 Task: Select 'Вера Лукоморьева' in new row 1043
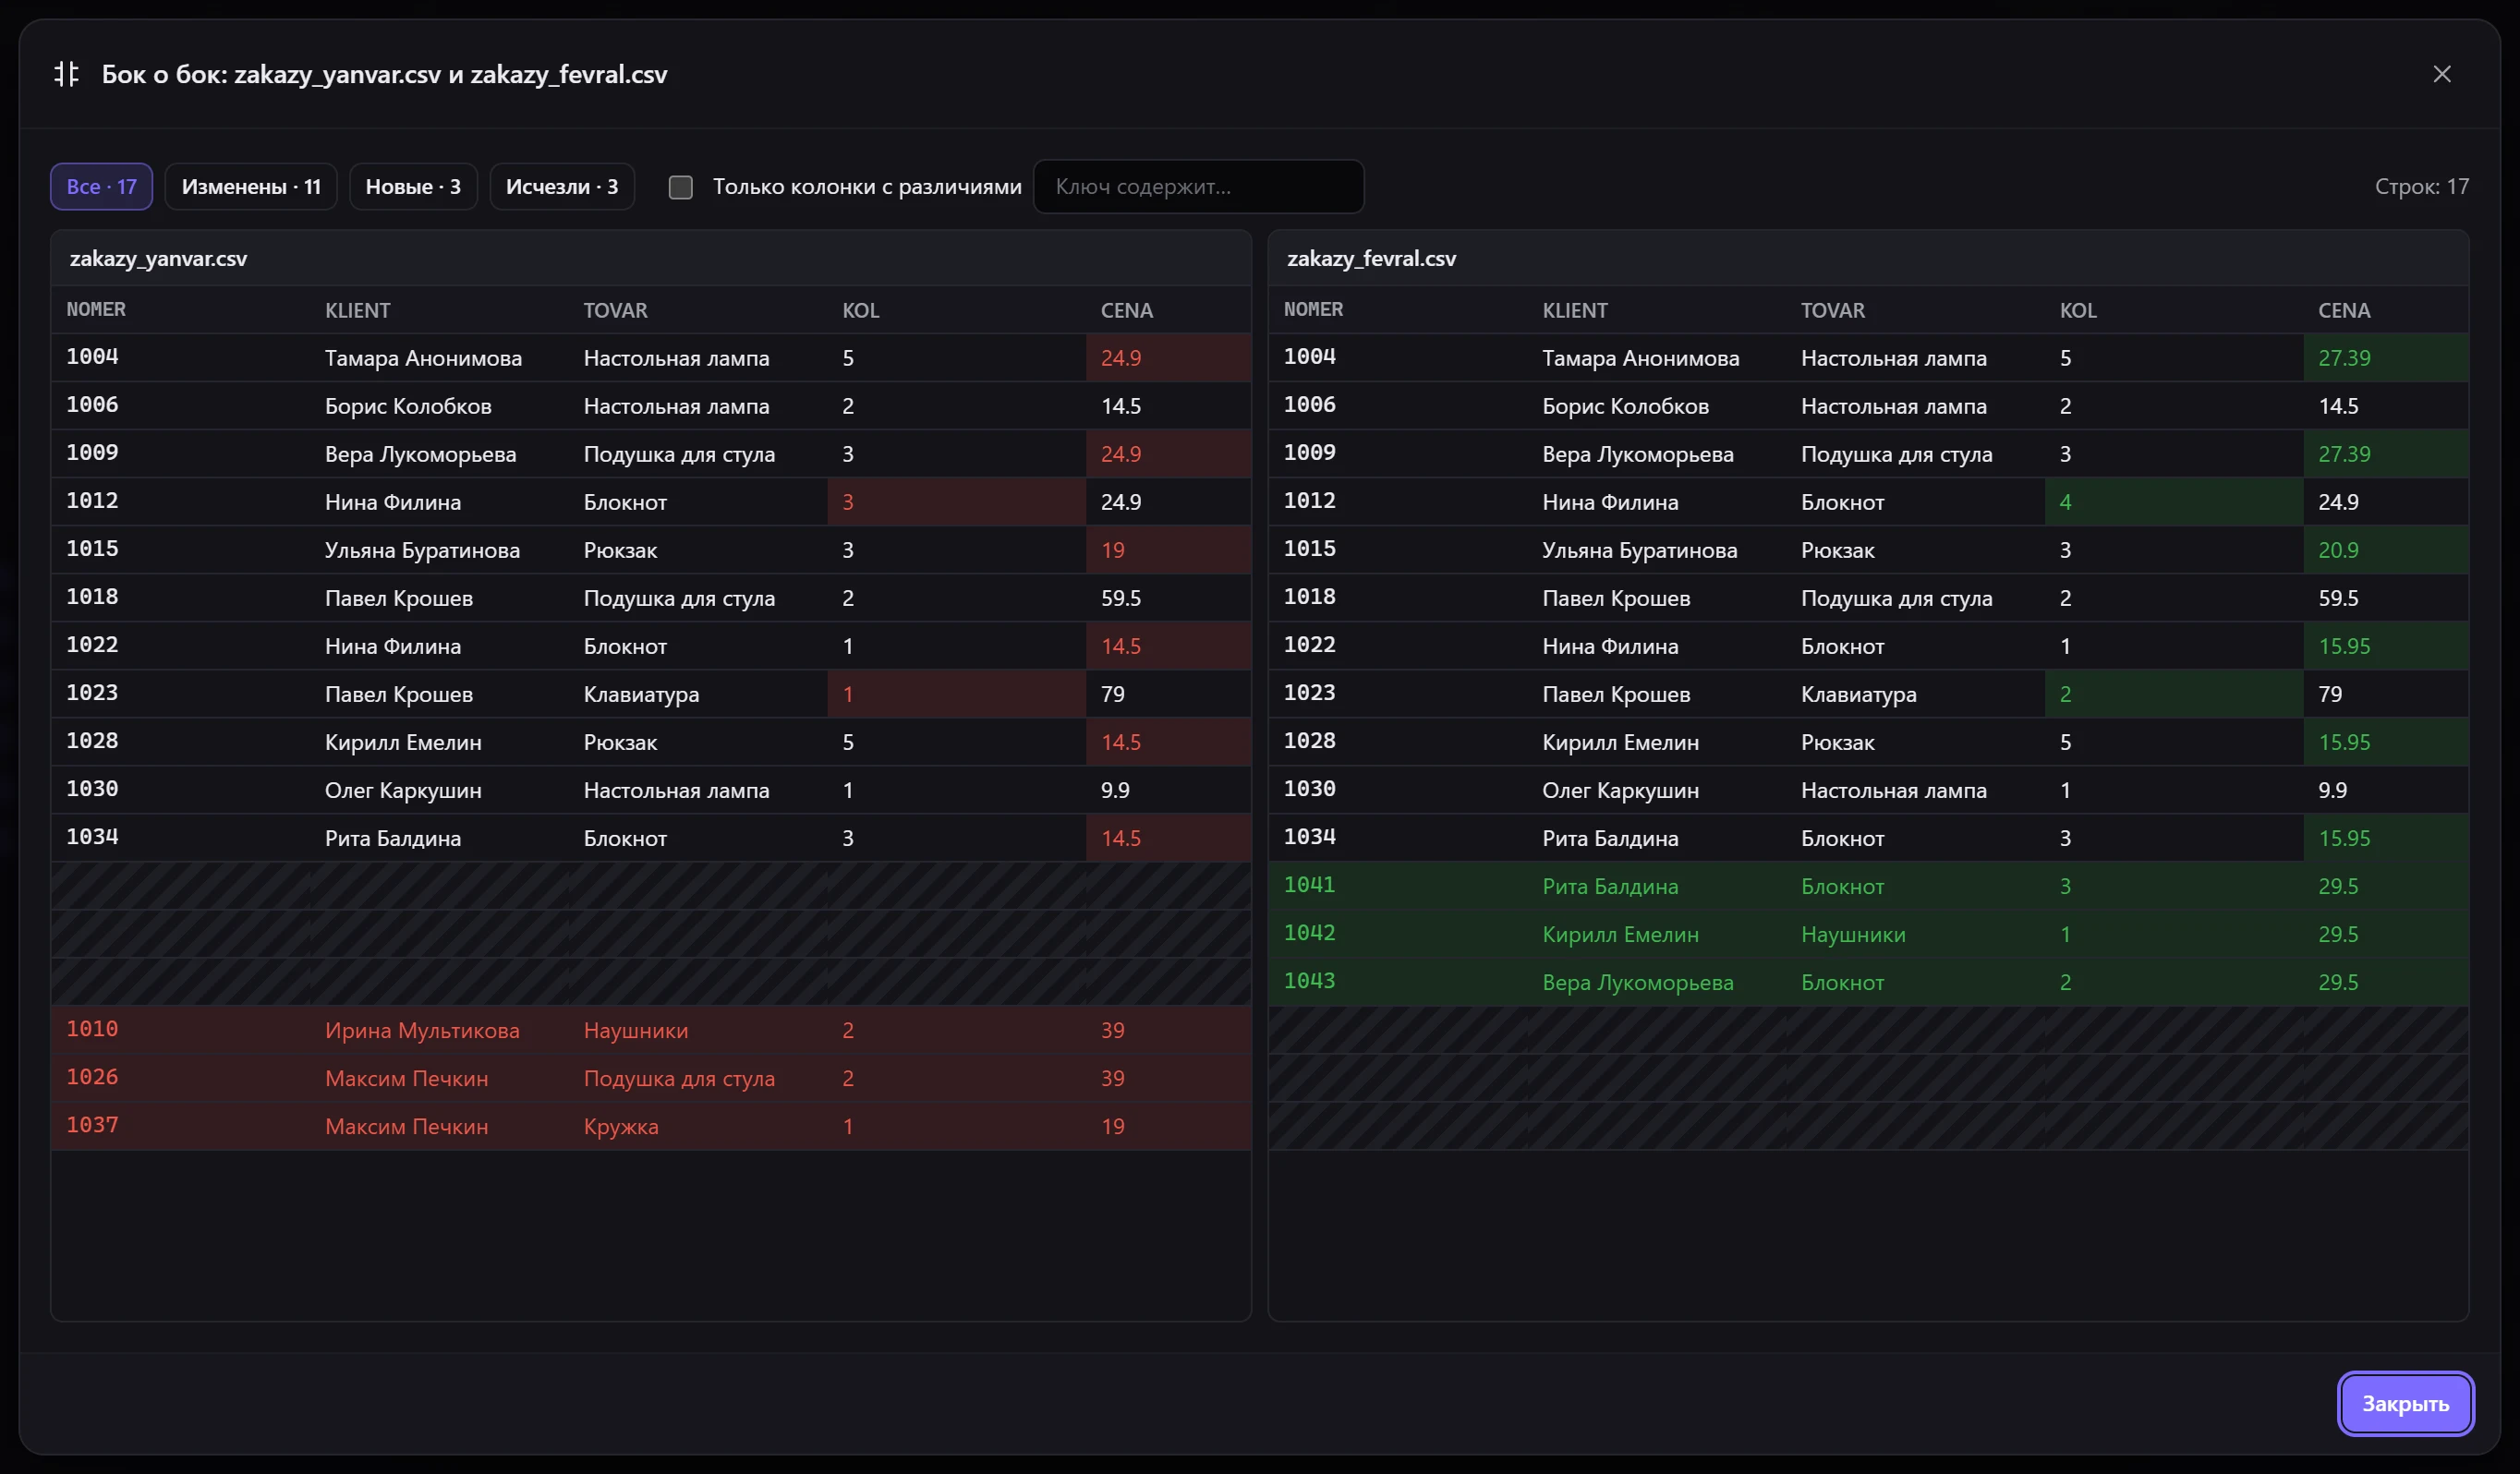[x=1637, y=982]
